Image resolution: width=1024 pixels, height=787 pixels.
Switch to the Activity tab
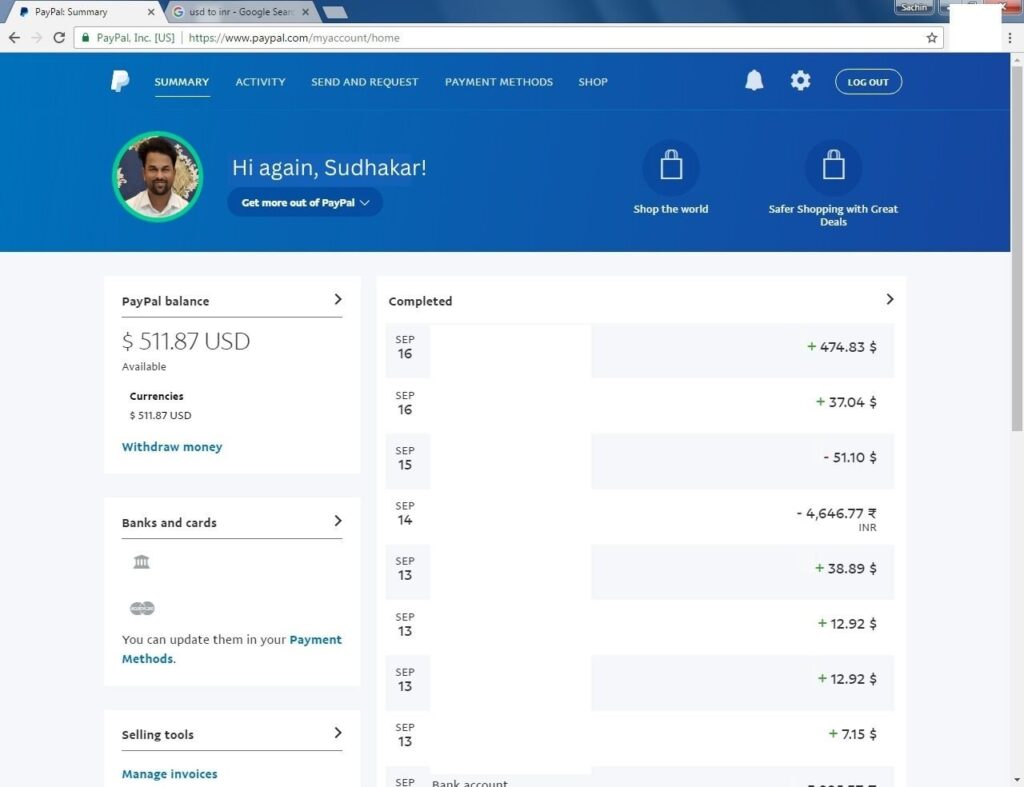(x=260, y=82)
